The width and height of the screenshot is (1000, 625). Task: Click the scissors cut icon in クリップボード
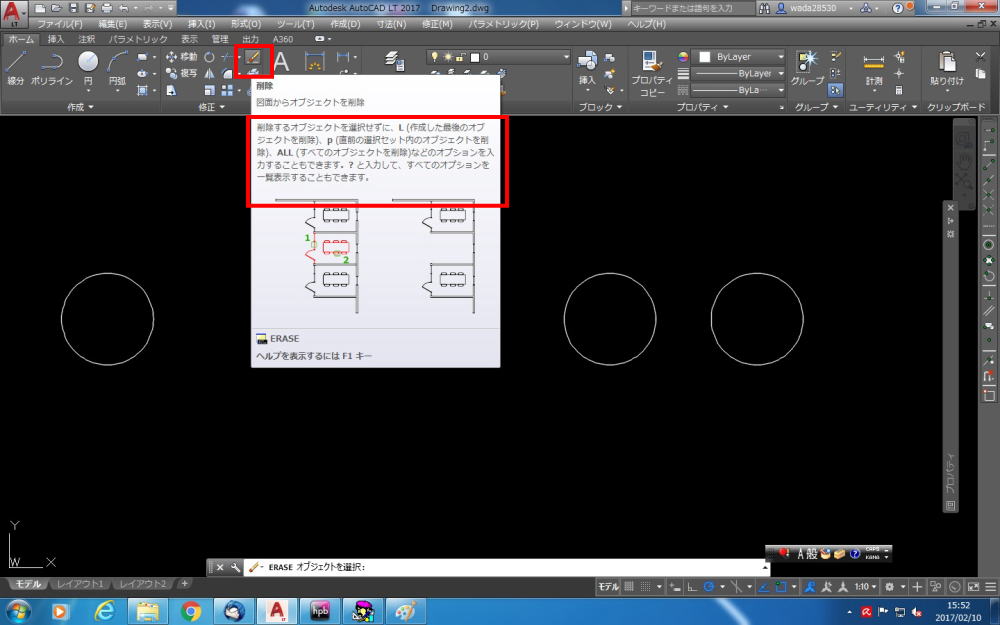pyautogui.click(x=981, y=57)
